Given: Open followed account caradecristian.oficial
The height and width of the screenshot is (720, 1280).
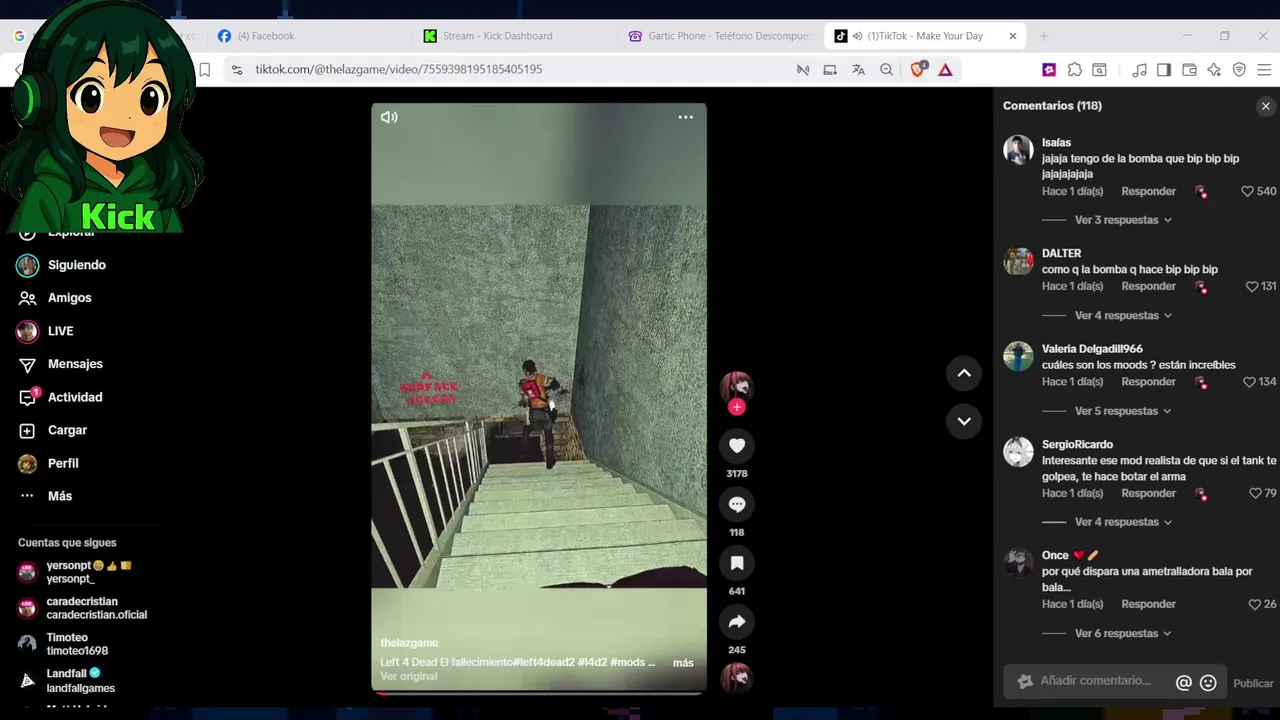Looking at the screenshot, I should pos(82,608).
